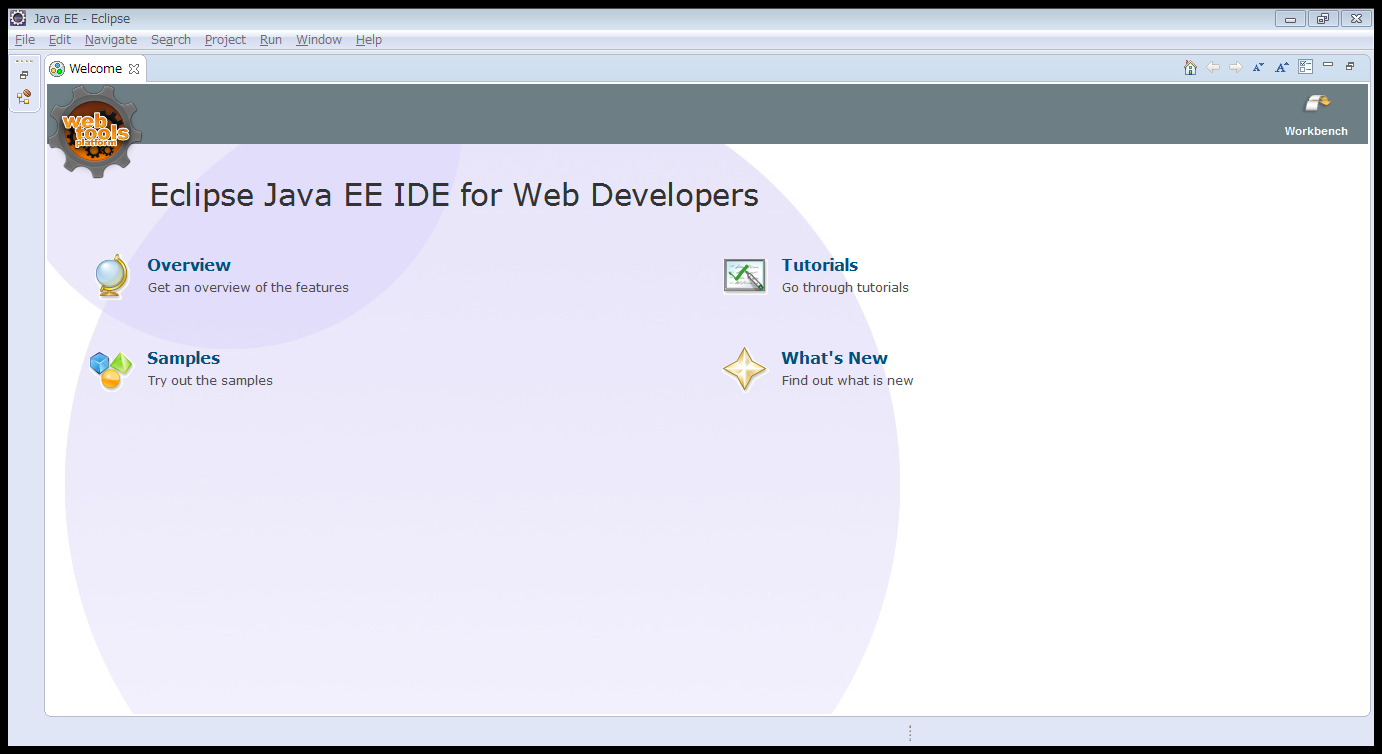Screen dimensions: 1382x754
Task: Open the Overview link
Action: point(189,265)
